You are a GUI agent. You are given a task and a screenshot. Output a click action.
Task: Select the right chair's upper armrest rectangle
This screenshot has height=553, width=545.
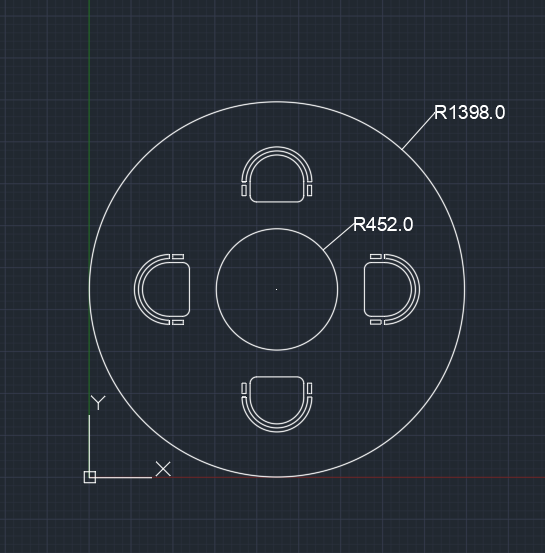pyautogui.click(x=376, y=256)
